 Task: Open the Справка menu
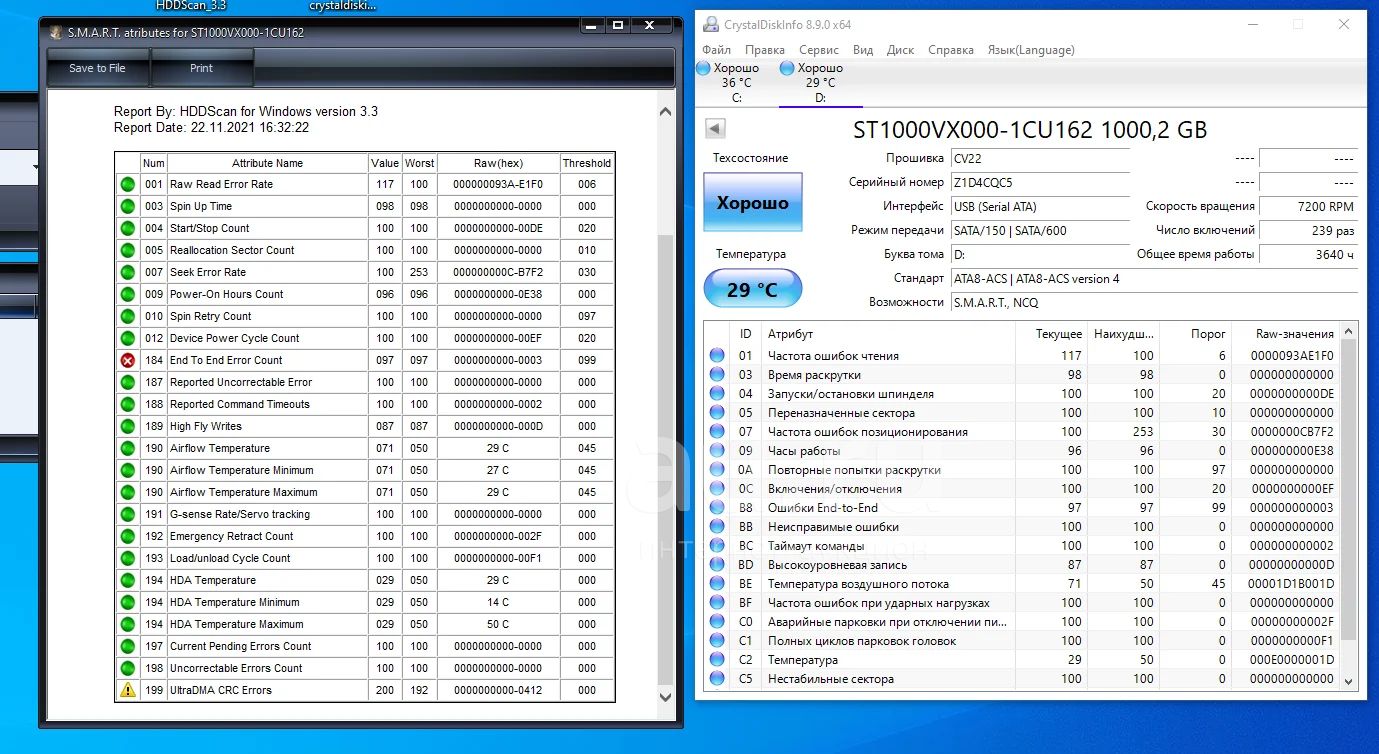(x=951, y=50)
